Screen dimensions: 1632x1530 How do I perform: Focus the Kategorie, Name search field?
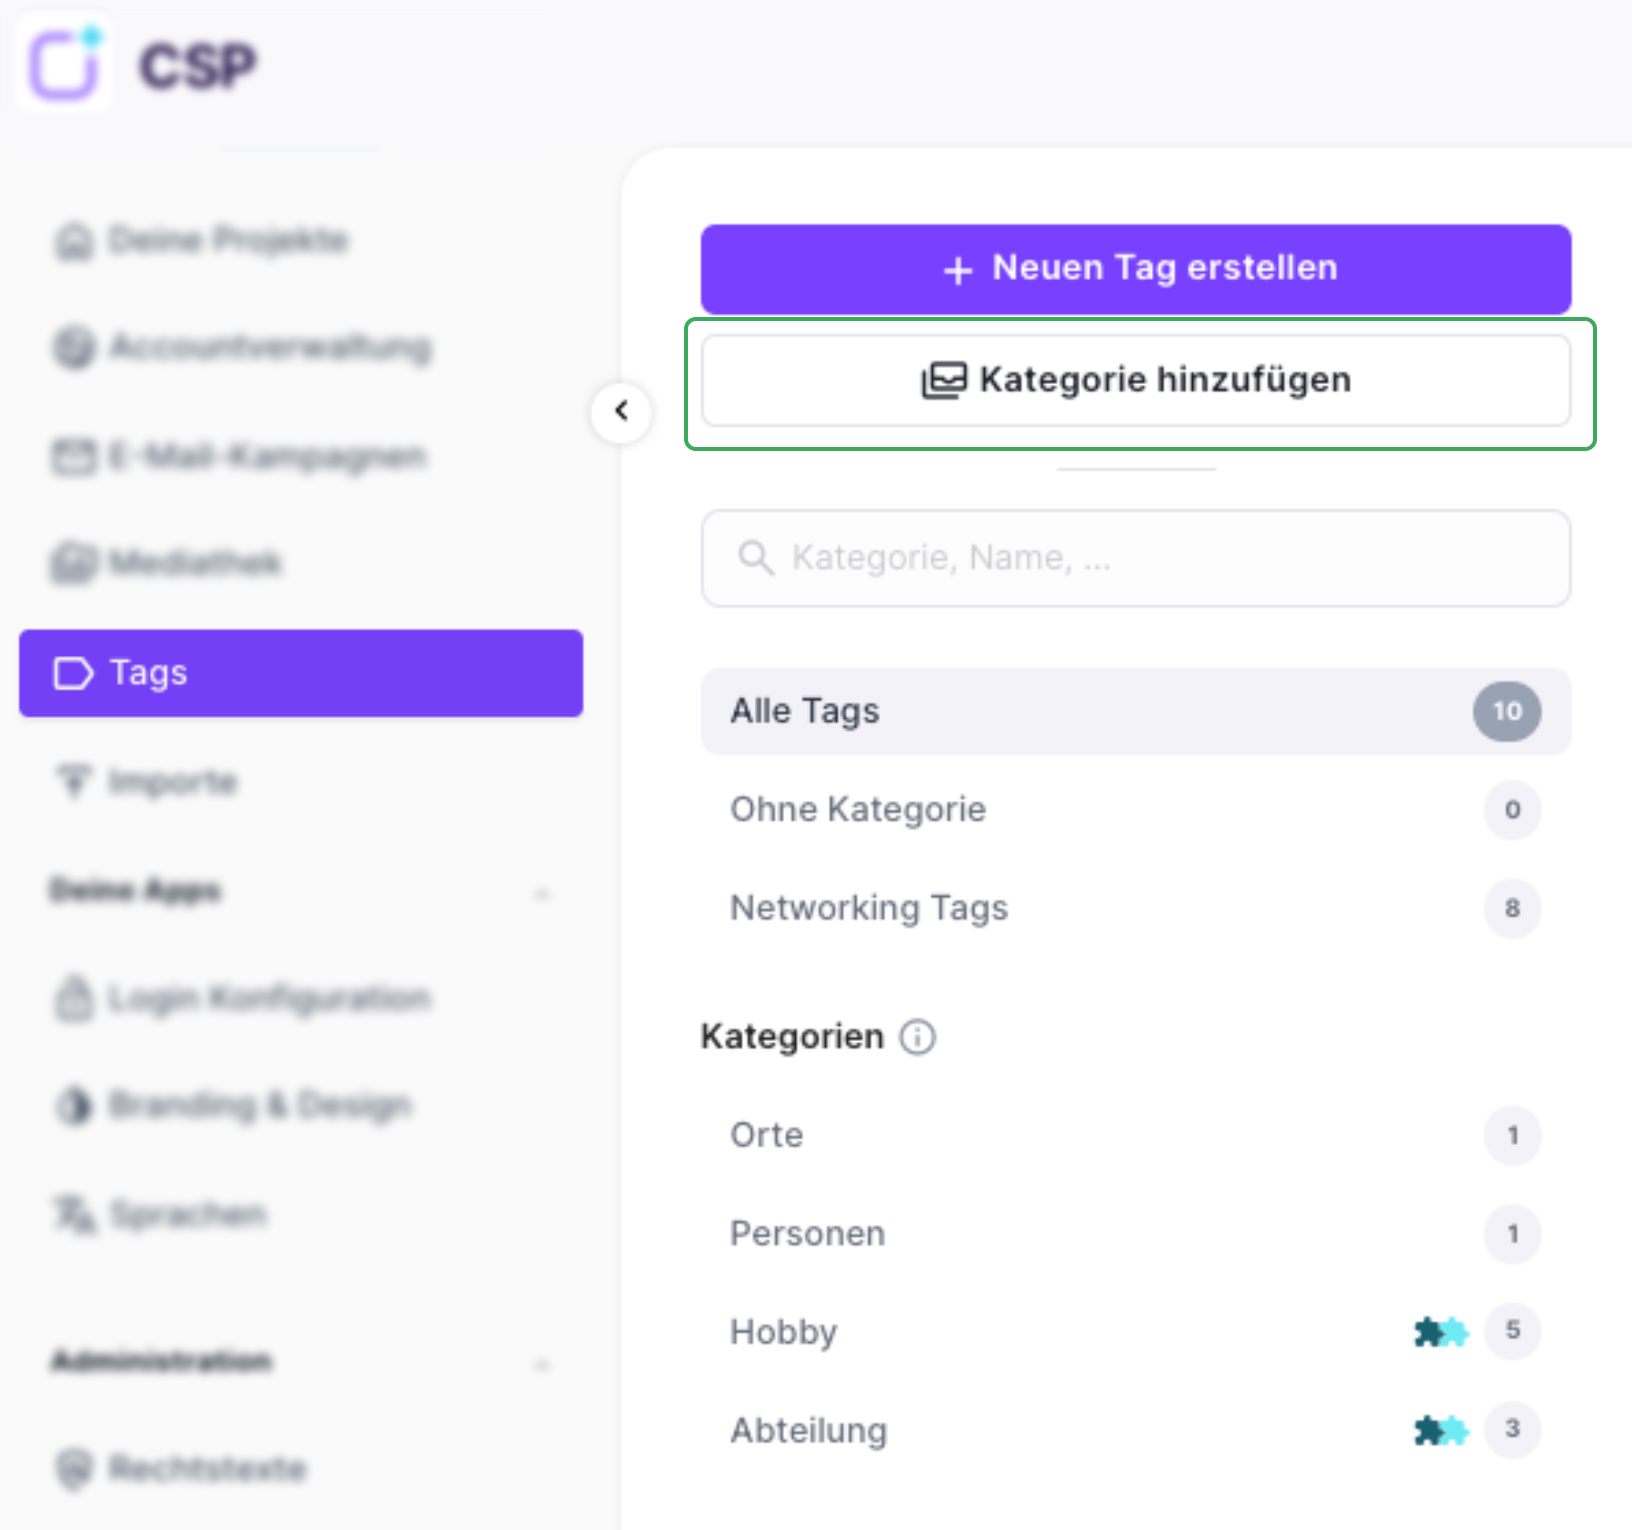(1136, 558)
